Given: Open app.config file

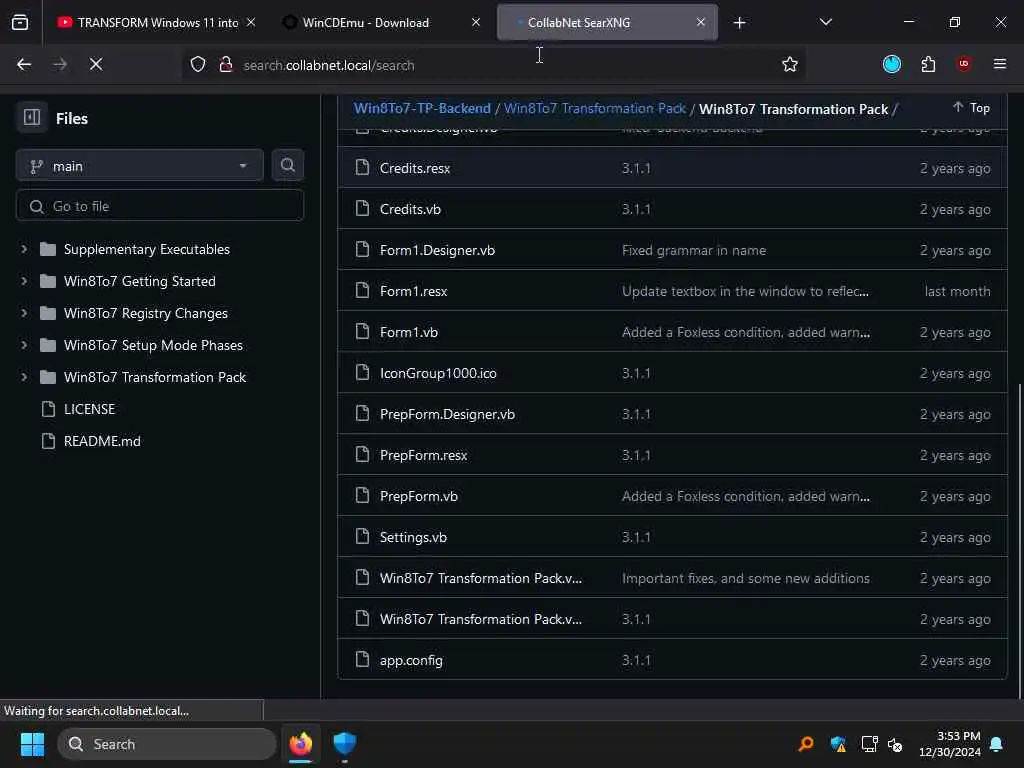Looking at the screenshot, I should (x=411, y=660).
